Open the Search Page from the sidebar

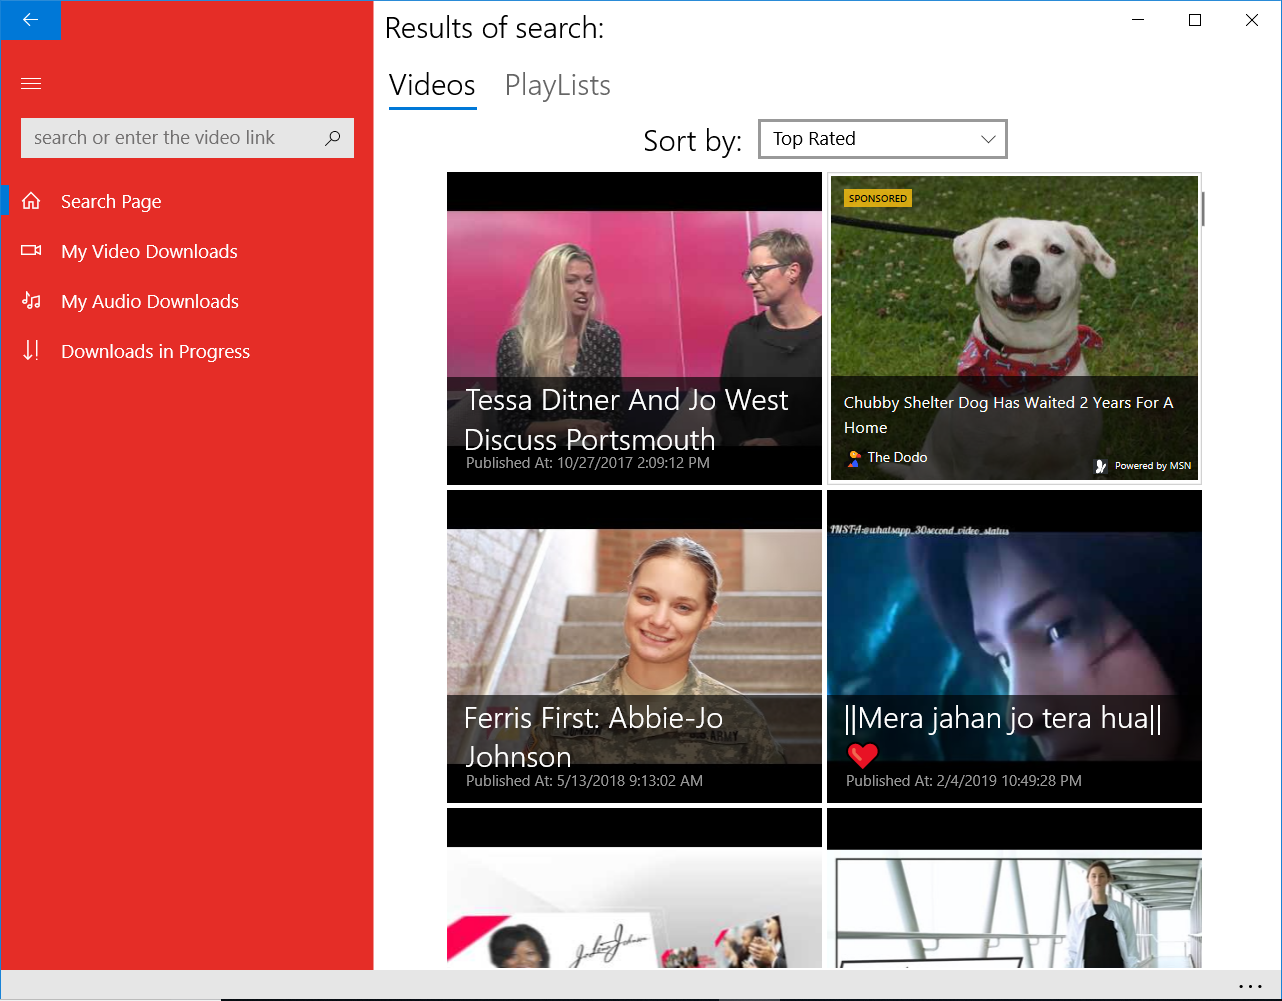[x=110, y=201]
